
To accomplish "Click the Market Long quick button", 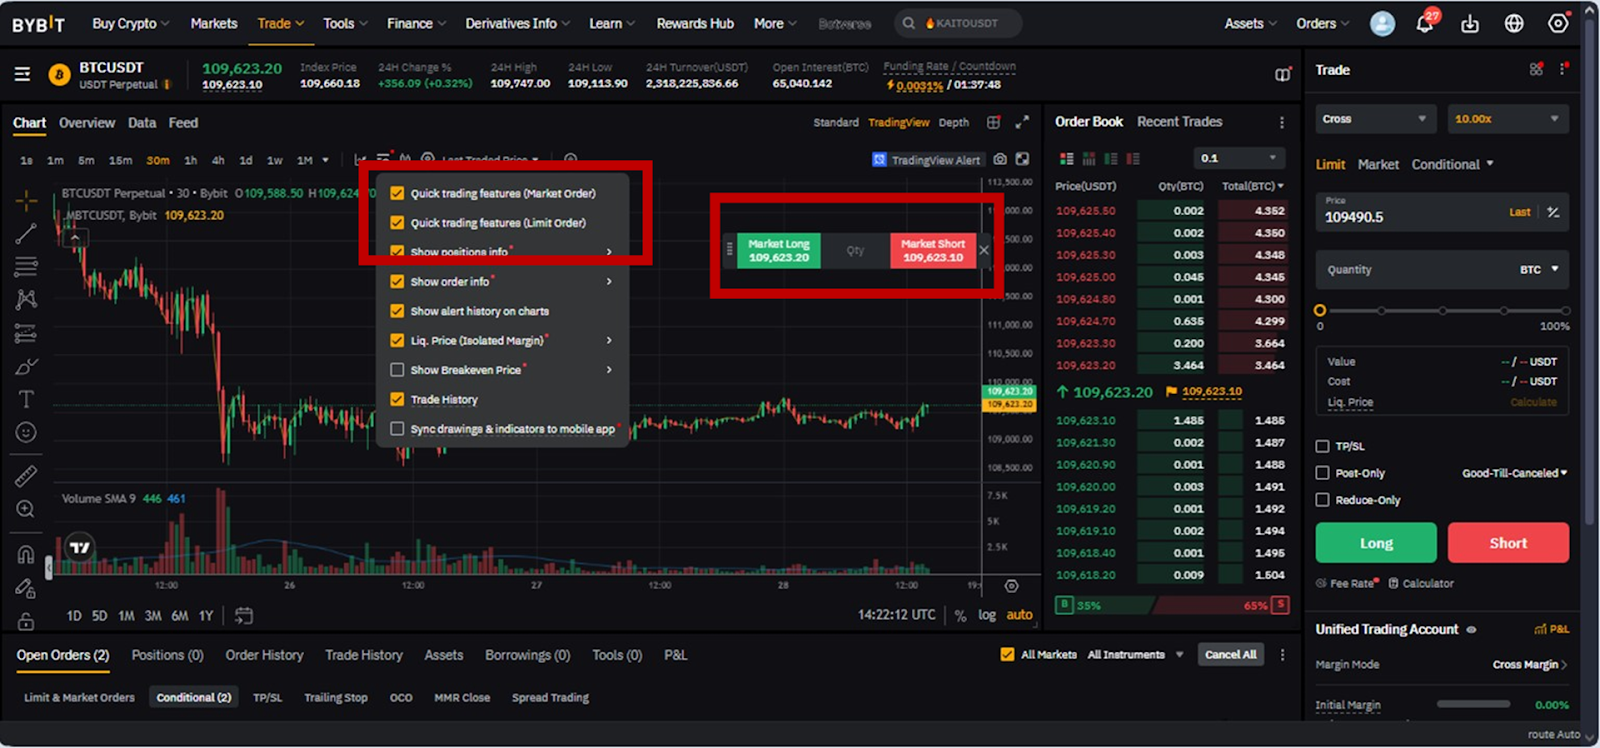I will [778, 250].
